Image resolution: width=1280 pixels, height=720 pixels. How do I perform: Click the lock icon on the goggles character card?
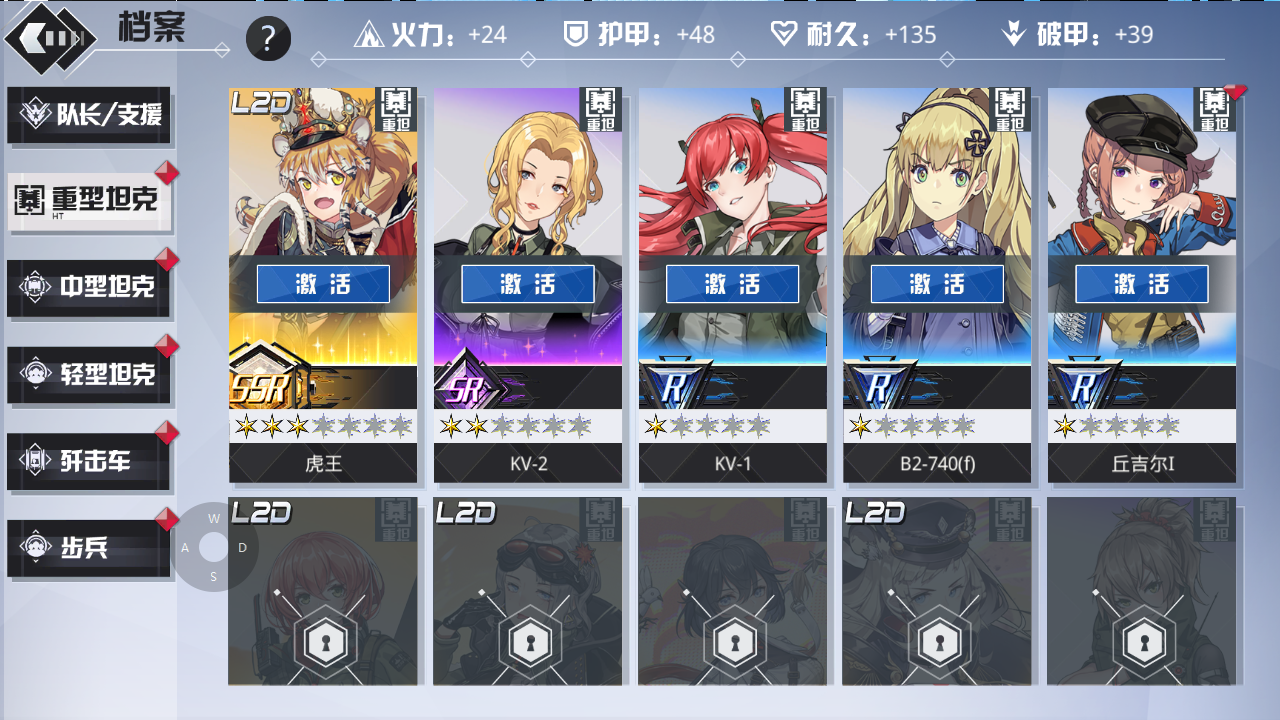pyautogui.click(x=527, y=643)
